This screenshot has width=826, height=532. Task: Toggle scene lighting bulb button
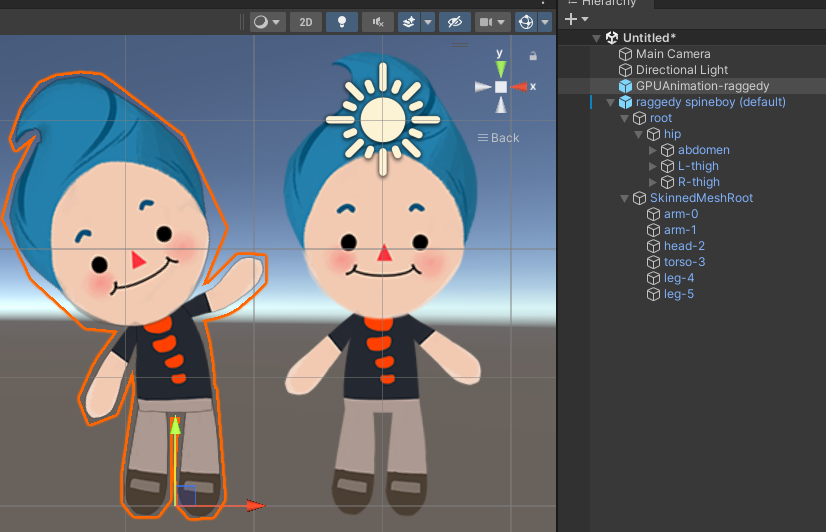tap(341, 22)
